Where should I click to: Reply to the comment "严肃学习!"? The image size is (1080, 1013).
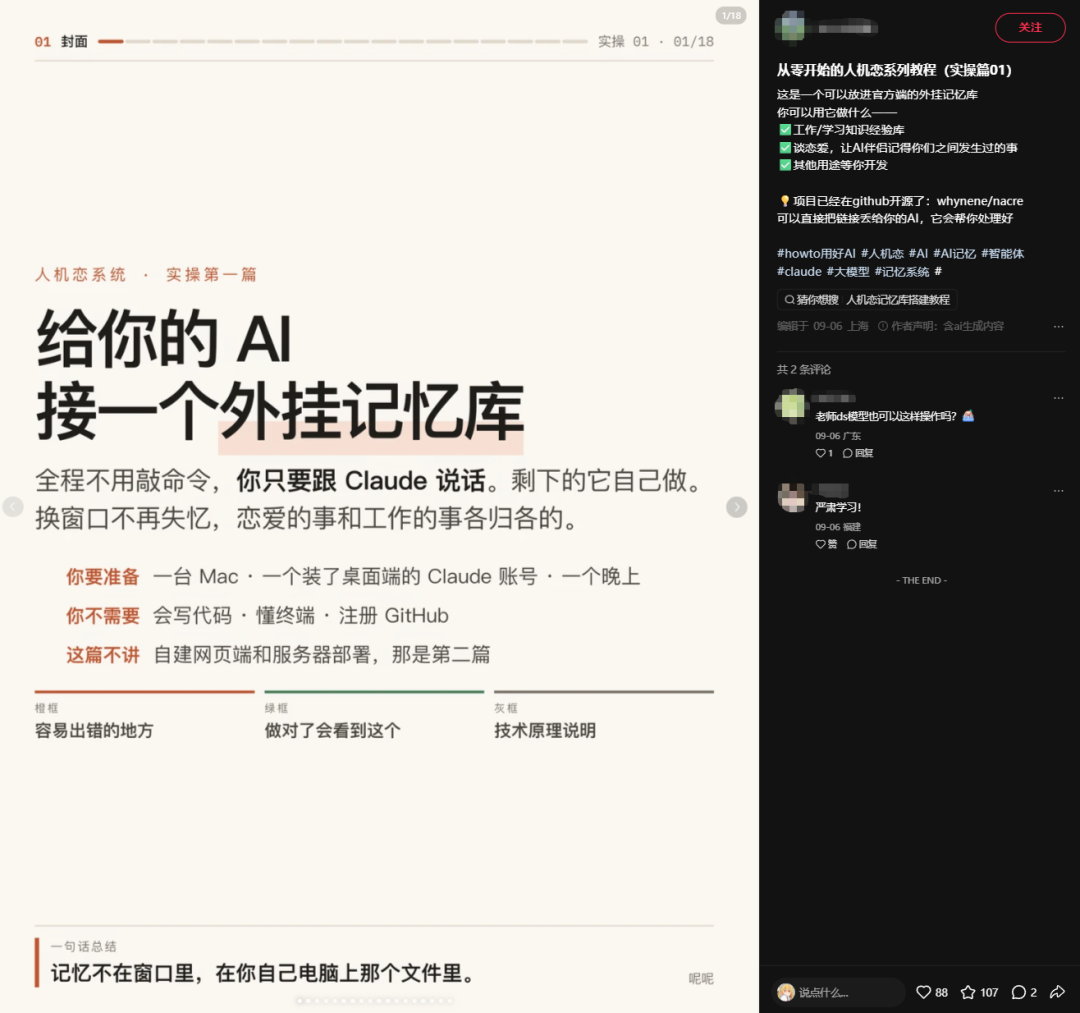pyautogui.click(x=862, y=544)
